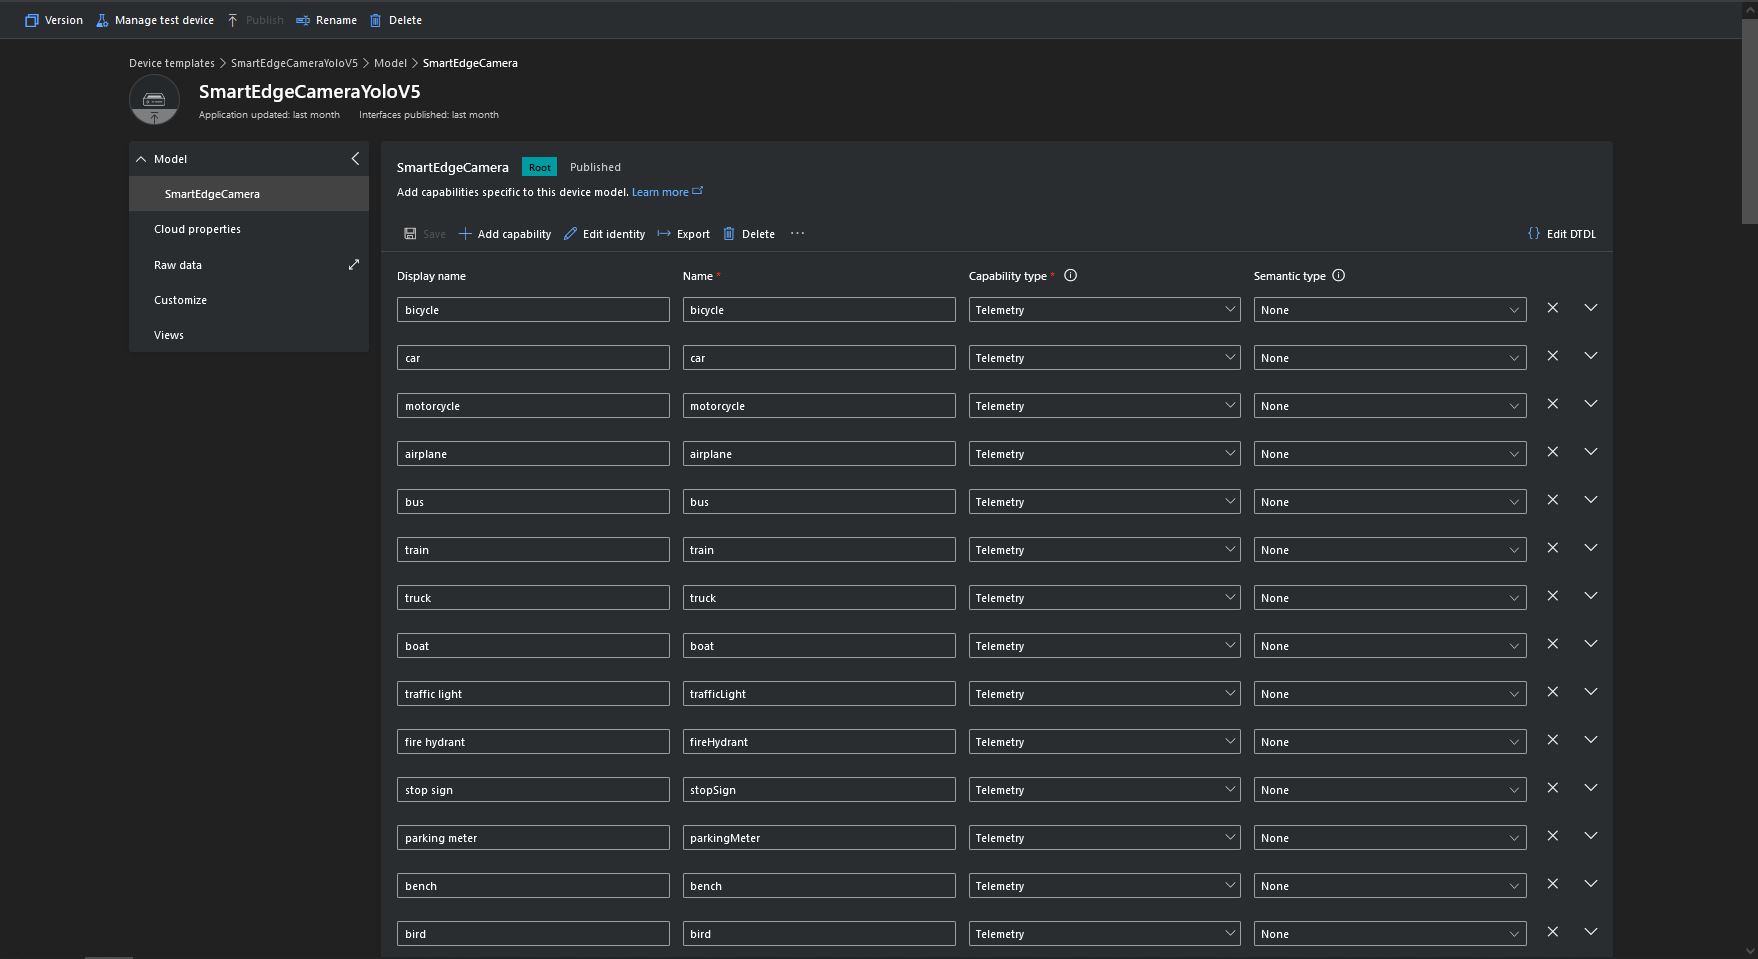This screenshot has height=959, width=1758.
Task: Open the more options ellipsis menu
Action: pyautogui.click(x=797, y=234)
